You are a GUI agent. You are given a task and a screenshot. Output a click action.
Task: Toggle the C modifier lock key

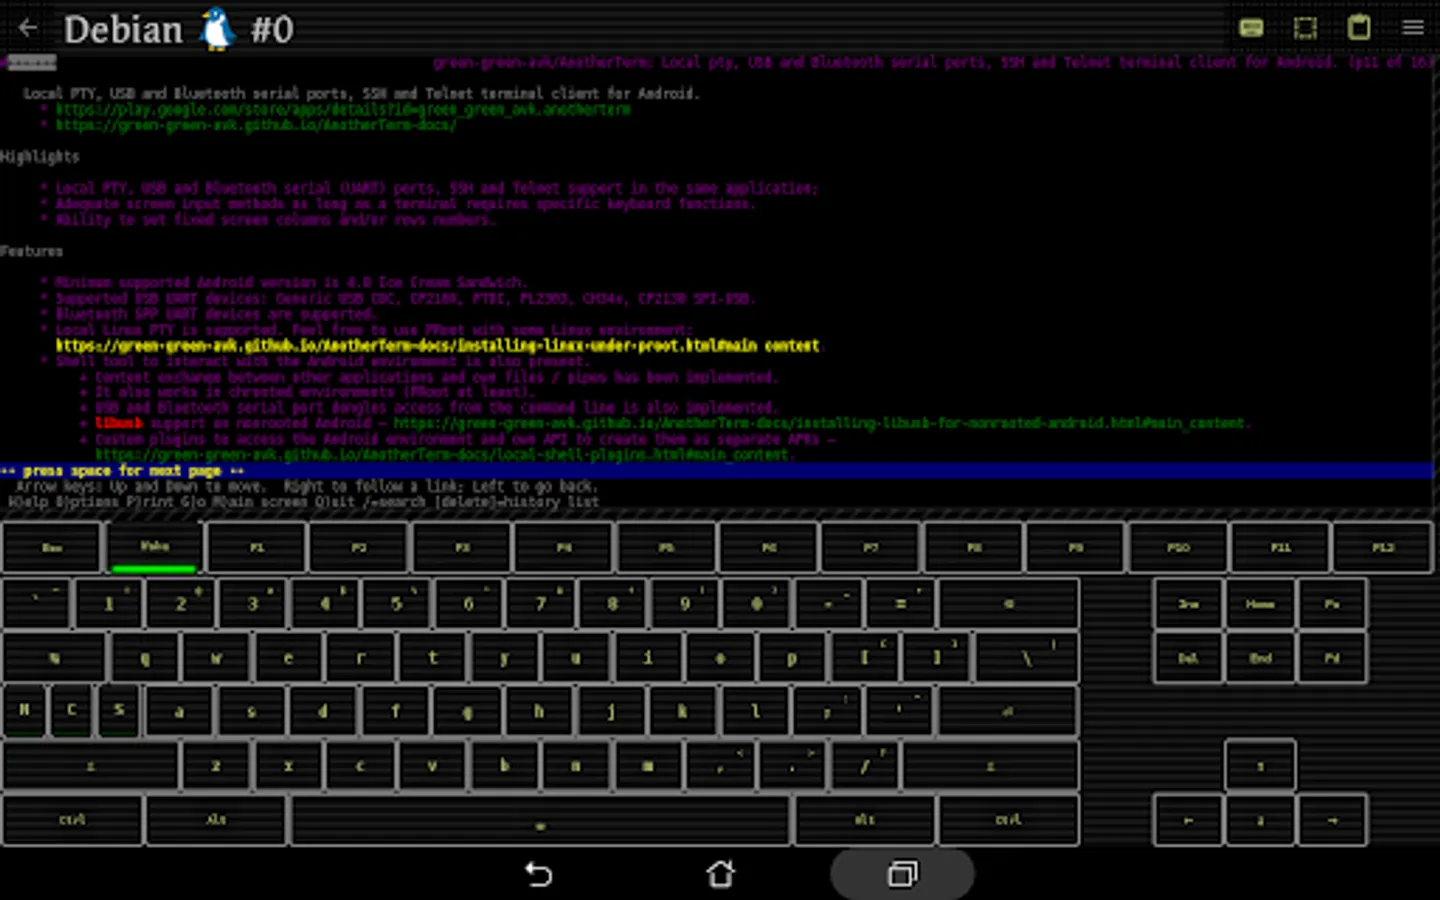point(71,710)
